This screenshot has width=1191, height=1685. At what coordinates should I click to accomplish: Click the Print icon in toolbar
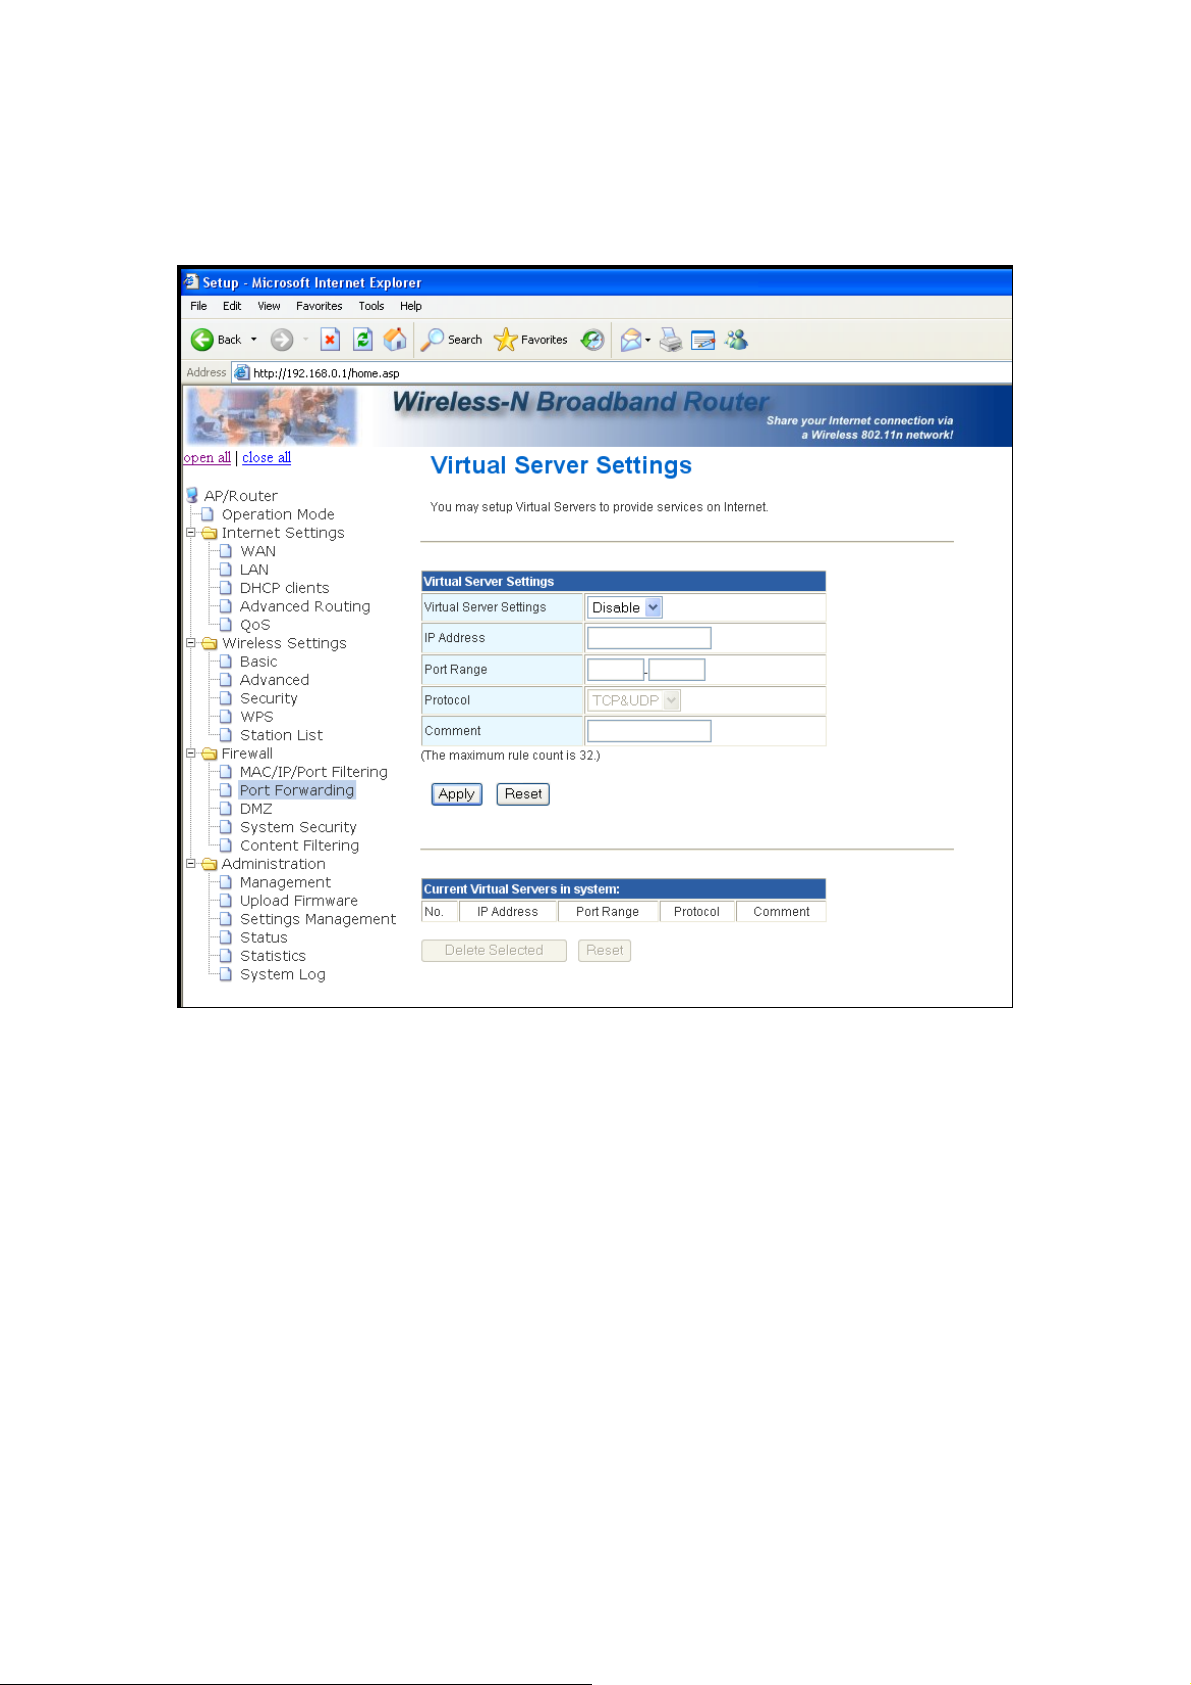pyautogui.click(x=670, y=340)
